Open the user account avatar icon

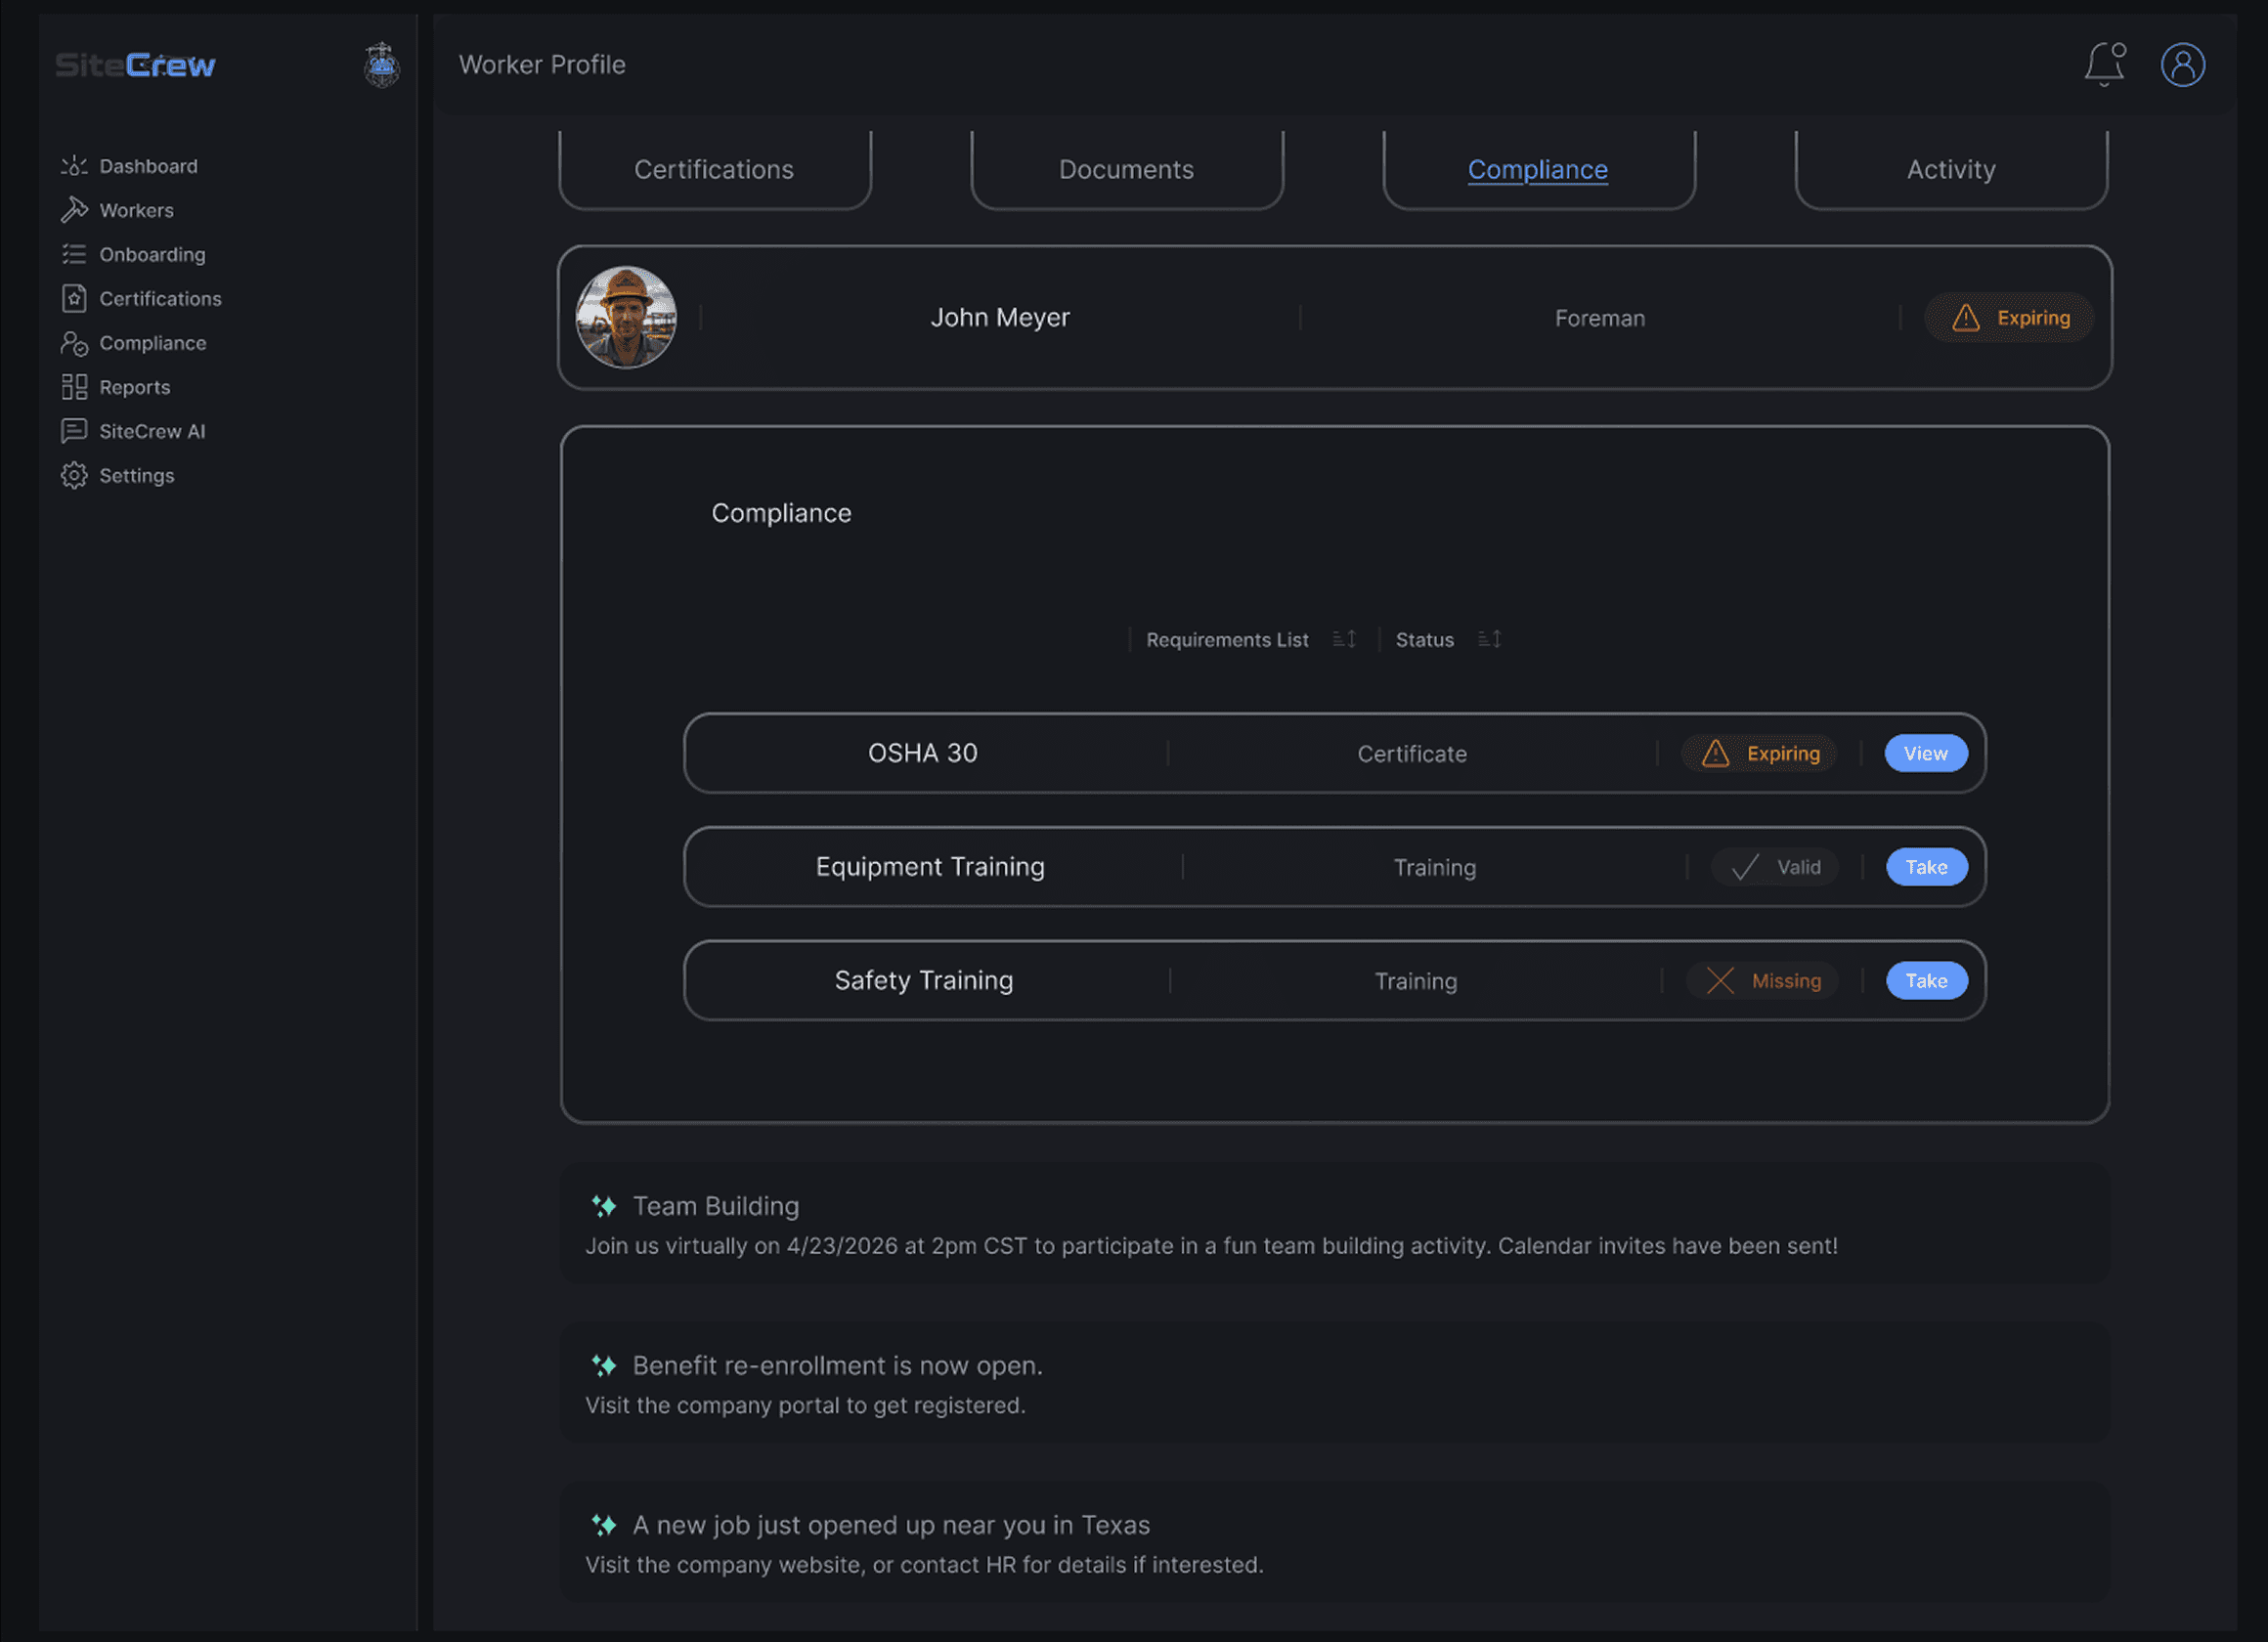[x=2182, y=65]
